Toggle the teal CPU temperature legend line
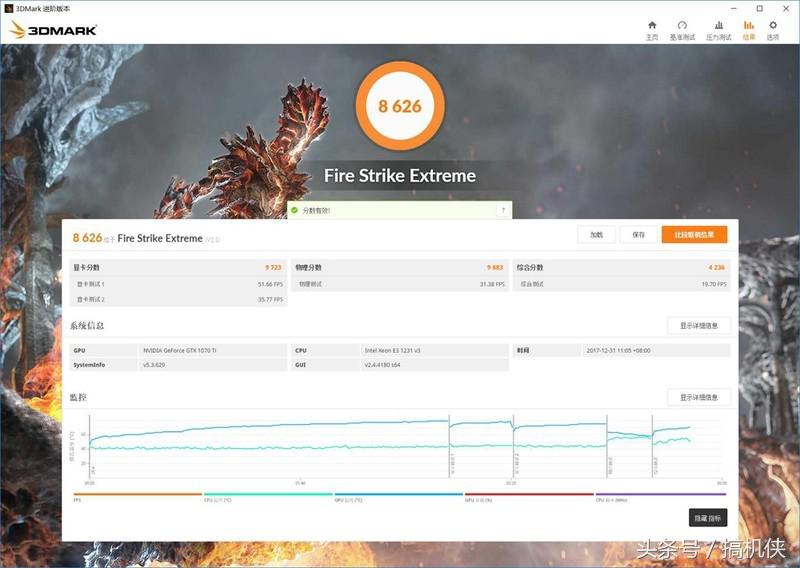The width and height of the screenshot is (800, 568). pyautogui.click(x=268, y=494)
